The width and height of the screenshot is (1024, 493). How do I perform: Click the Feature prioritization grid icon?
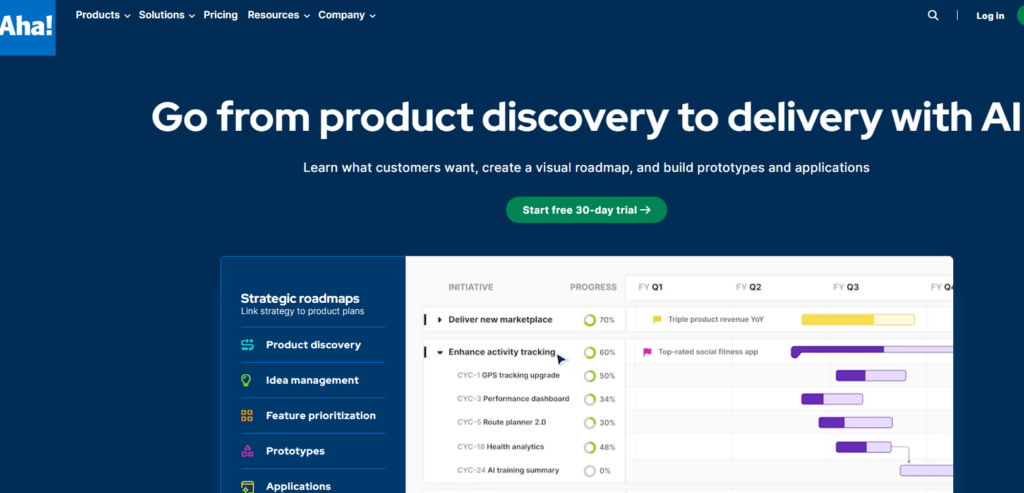coord(247,415)
